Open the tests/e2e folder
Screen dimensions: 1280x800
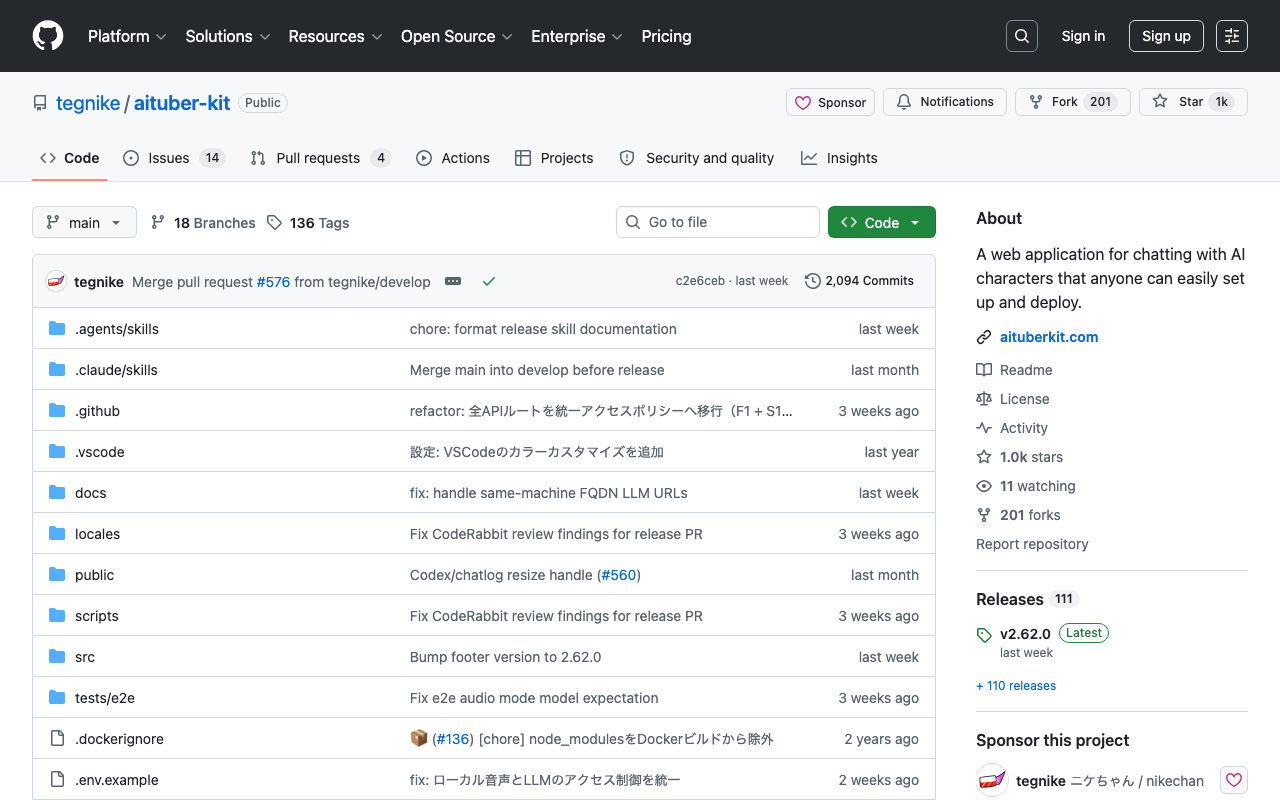point(105,698)
